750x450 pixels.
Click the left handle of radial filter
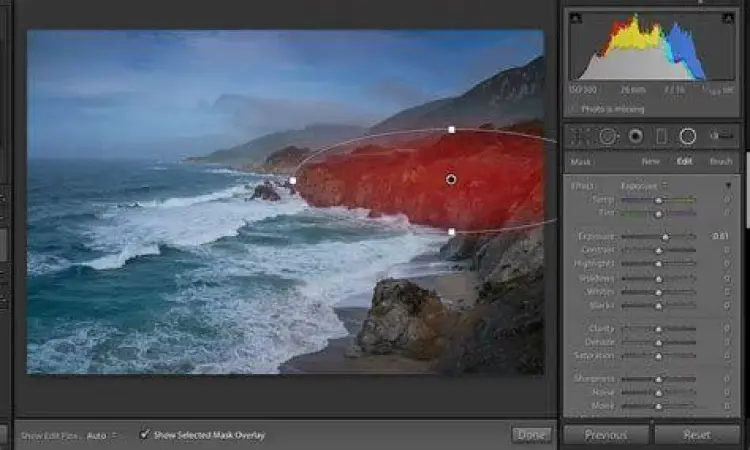coord(293,181)
